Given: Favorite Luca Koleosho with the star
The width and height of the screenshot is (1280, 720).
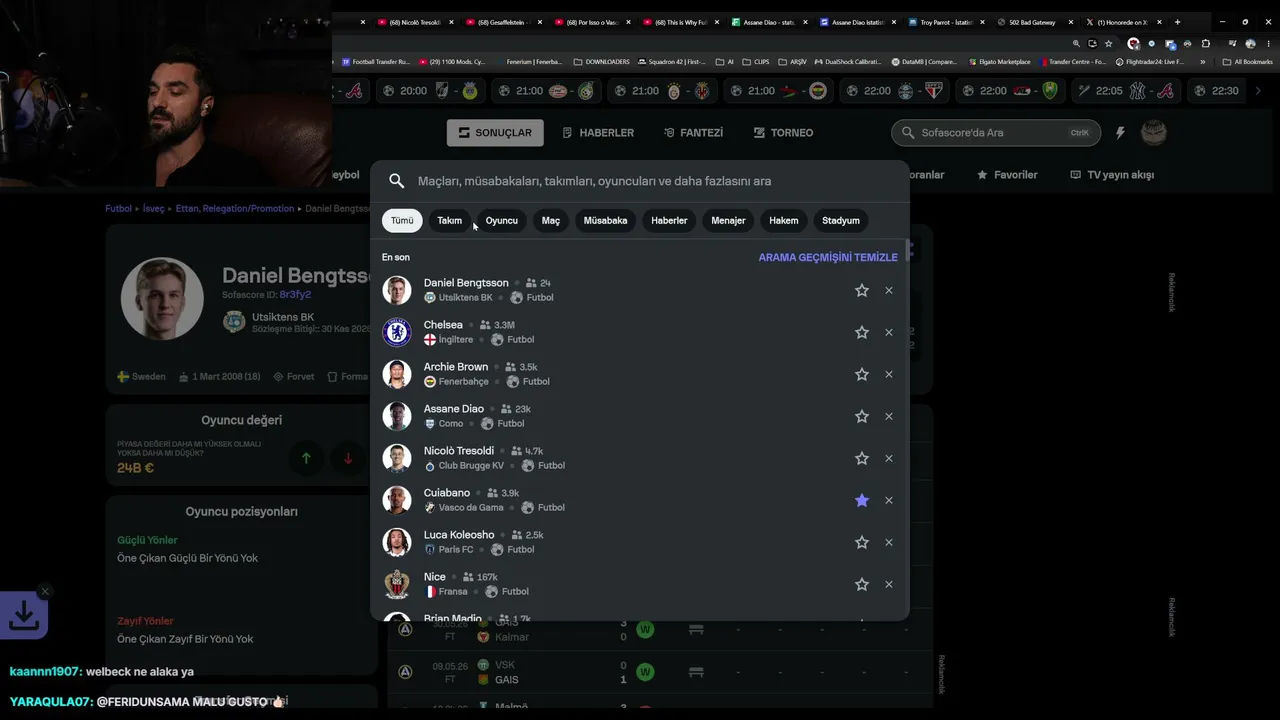Looking at the screenshot, I should tap(862, 542).
